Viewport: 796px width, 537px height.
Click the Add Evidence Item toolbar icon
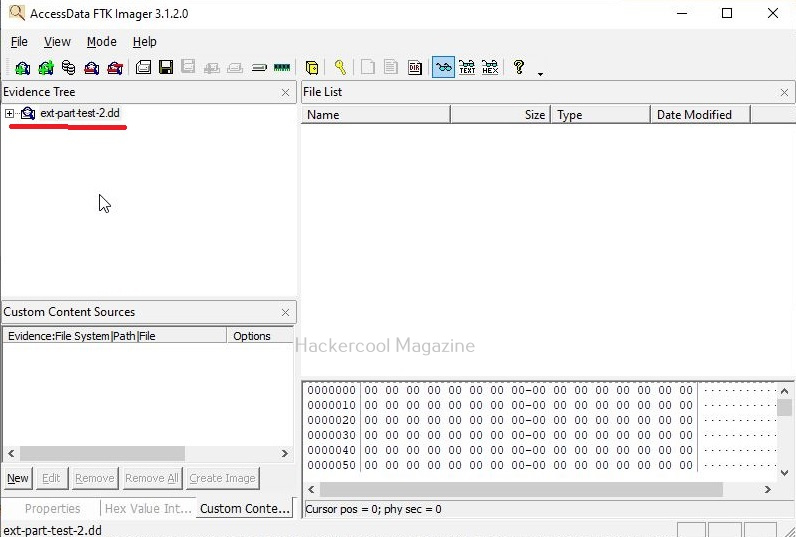pos(22,68)
